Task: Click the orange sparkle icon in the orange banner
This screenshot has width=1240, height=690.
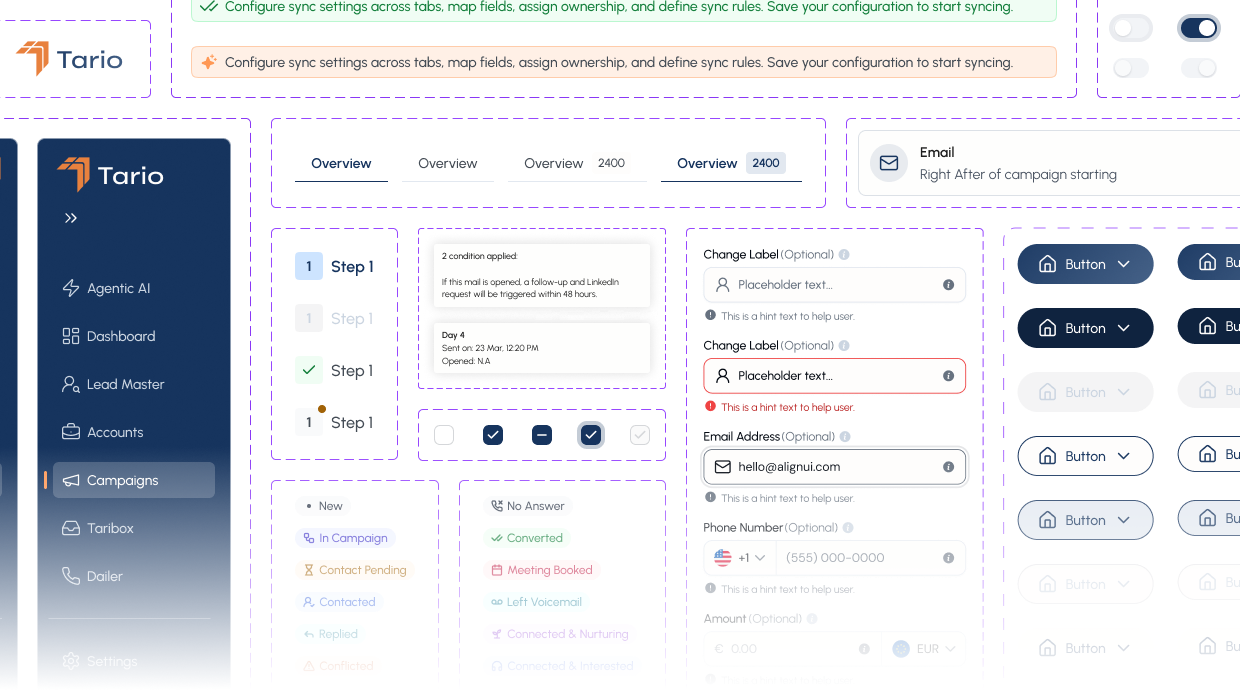Action: pyautogui.click(x=209, y=62)
